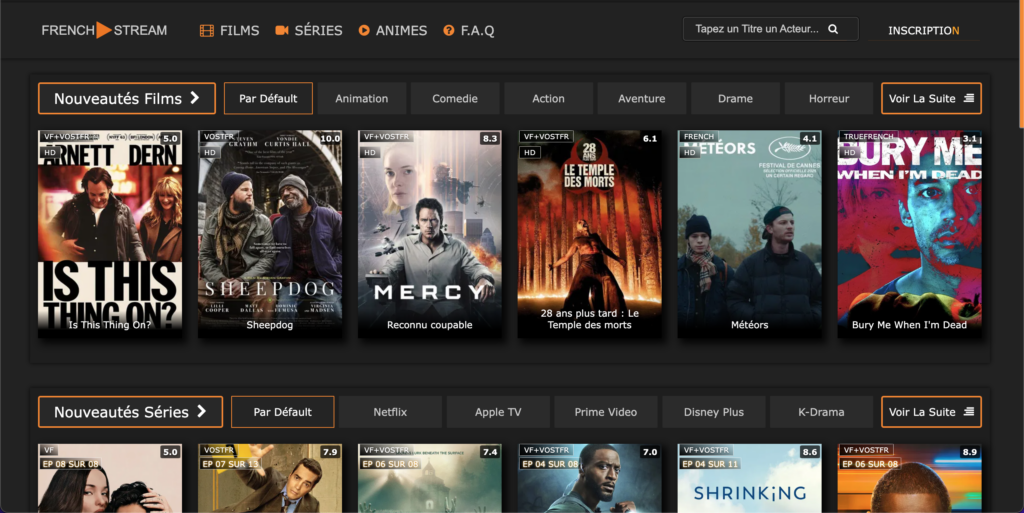The width and height of the screenshot is (1024, 513).
Task: Click the list icon in séries Voir La Suite
Action: point(969,412)
